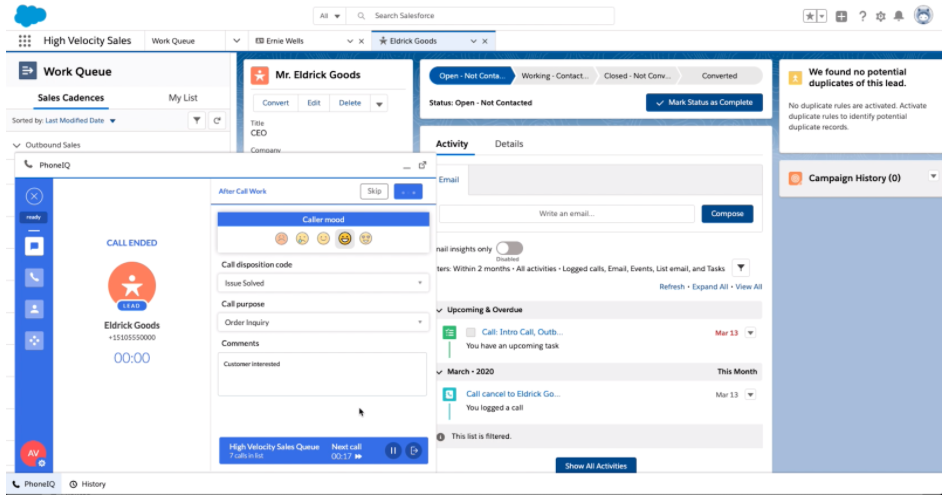Select the Email composer tab
The width and height of the screenshot is (947, 501).
click(x=449, y=180)
